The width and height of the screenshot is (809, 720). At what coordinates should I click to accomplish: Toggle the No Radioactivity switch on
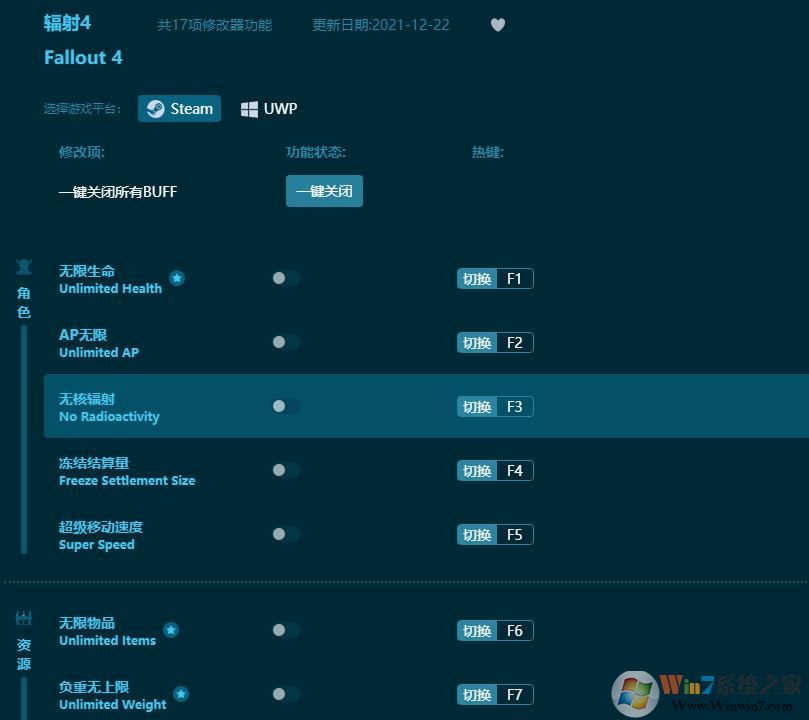coord(285,406)
